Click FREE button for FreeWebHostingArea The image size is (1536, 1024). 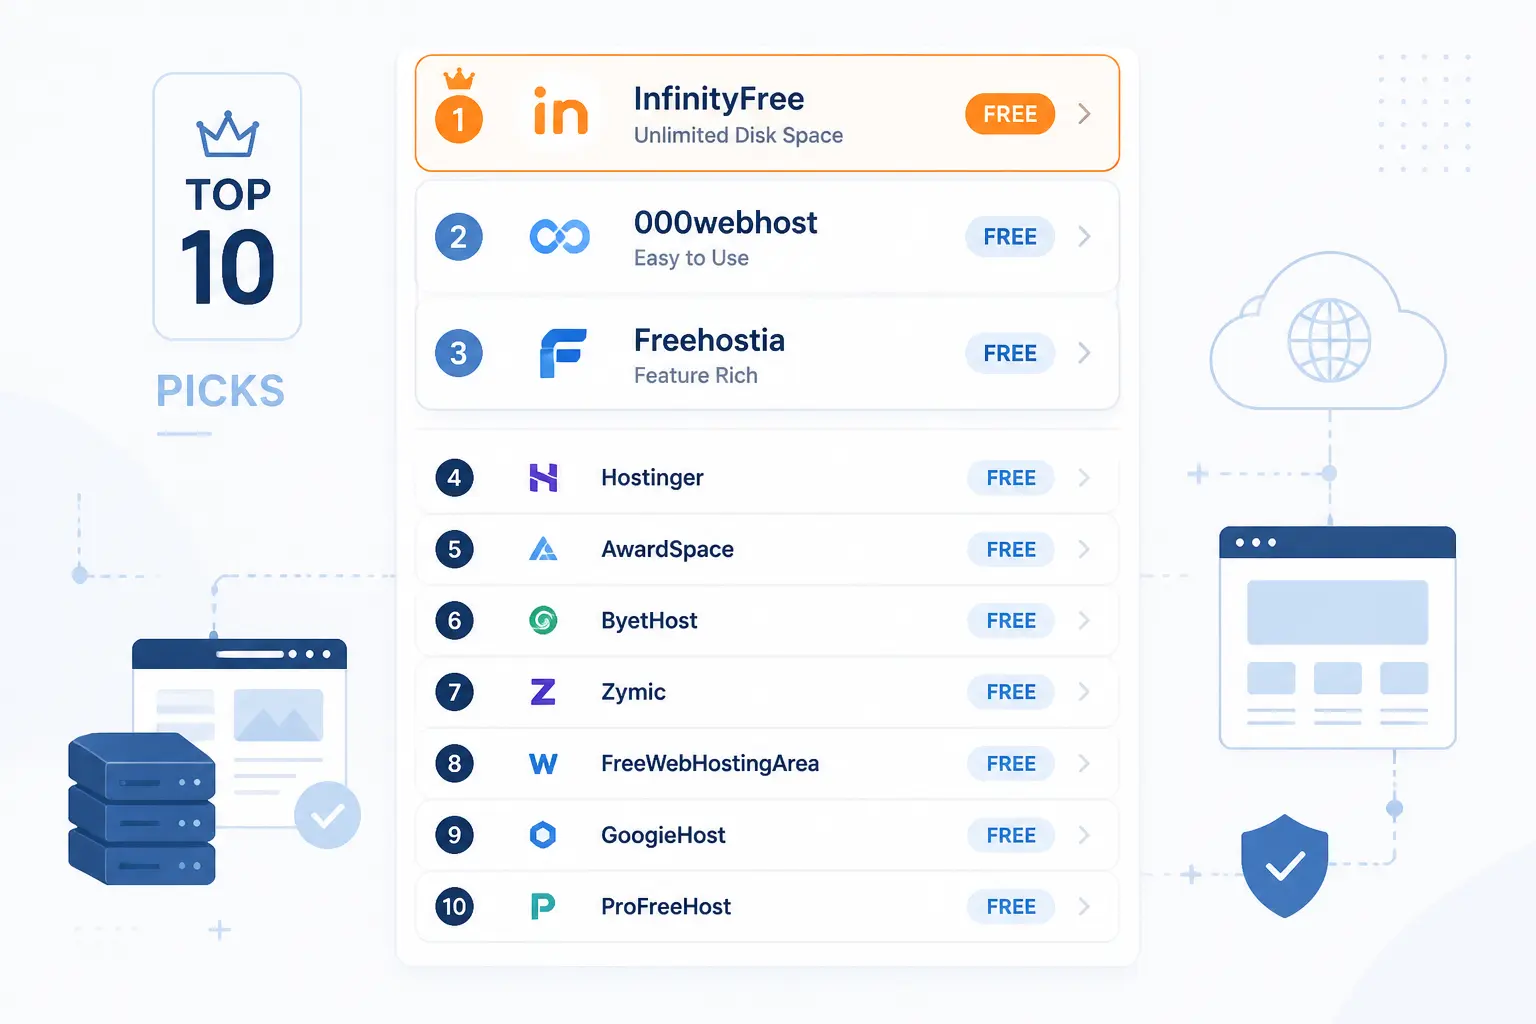(1011, 764)
